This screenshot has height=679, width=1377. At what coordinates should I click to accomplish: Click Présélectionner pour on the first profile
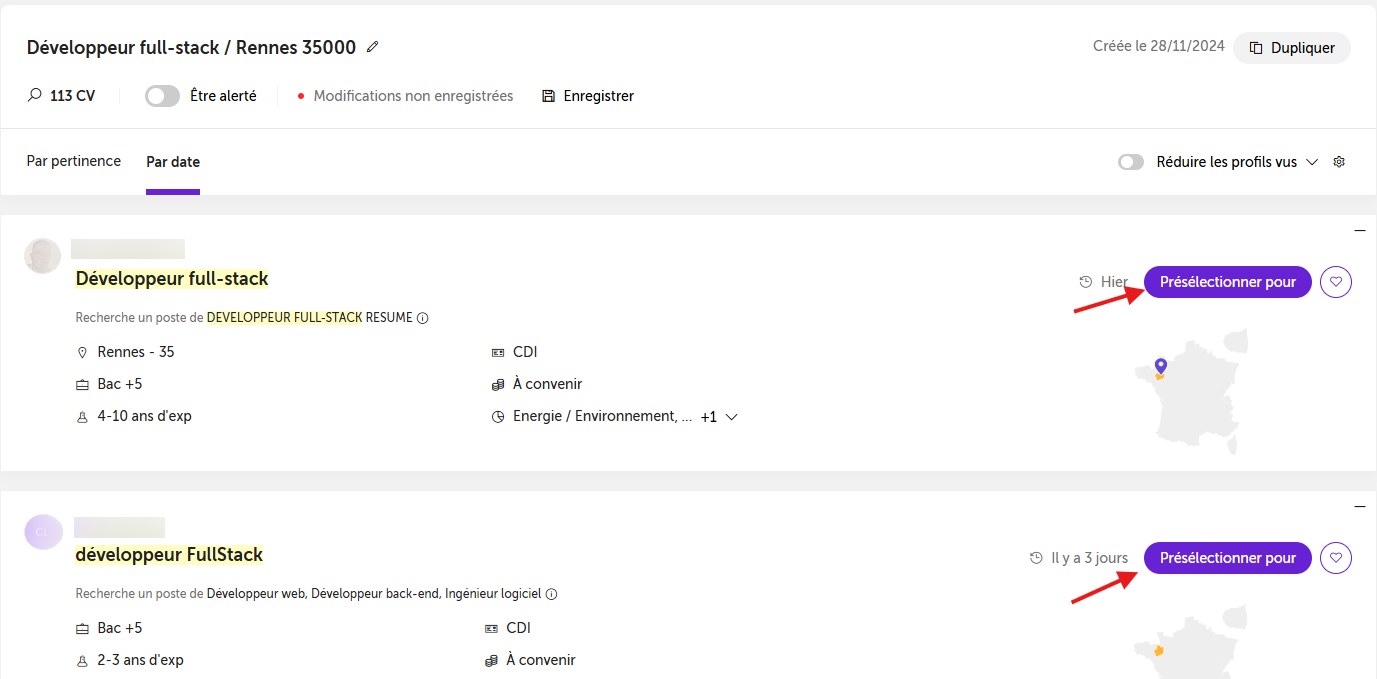point(1227,282)
